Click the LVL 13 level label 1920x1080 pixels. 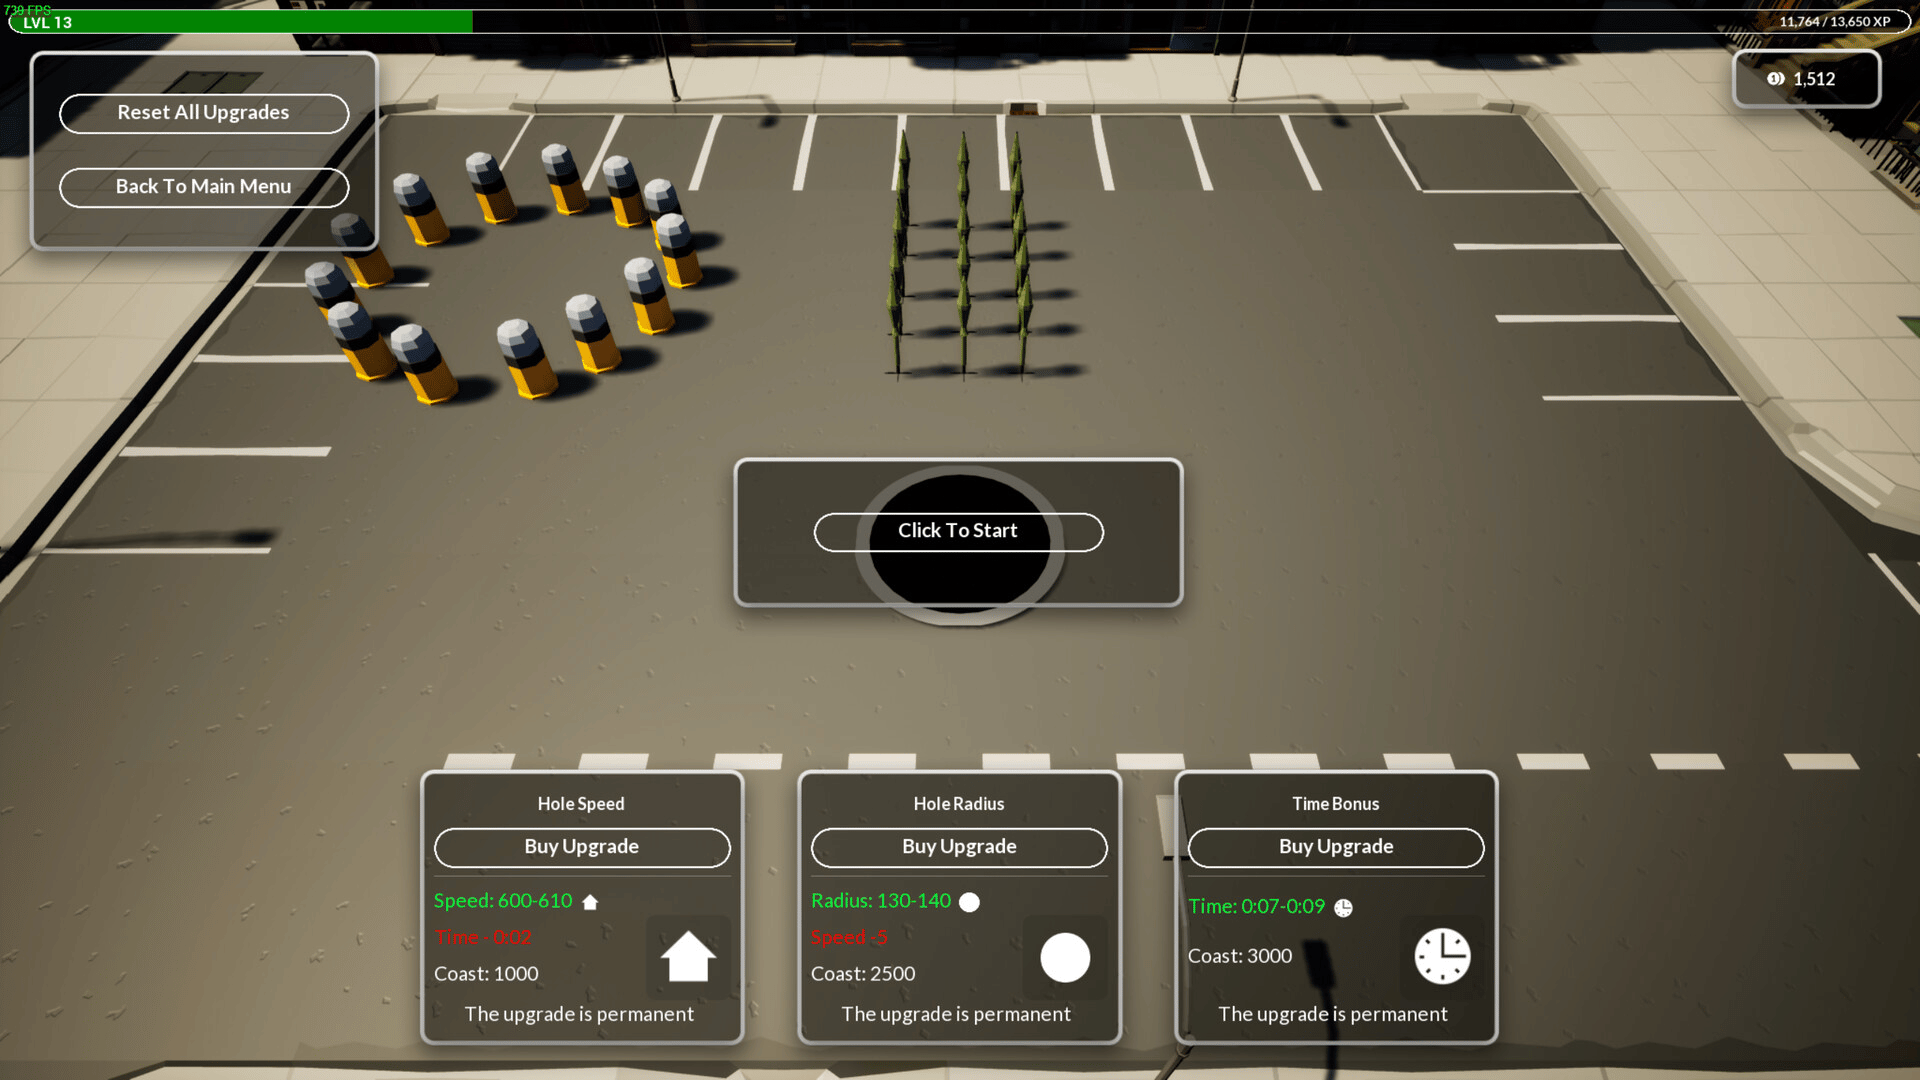[x=48, y=22]
